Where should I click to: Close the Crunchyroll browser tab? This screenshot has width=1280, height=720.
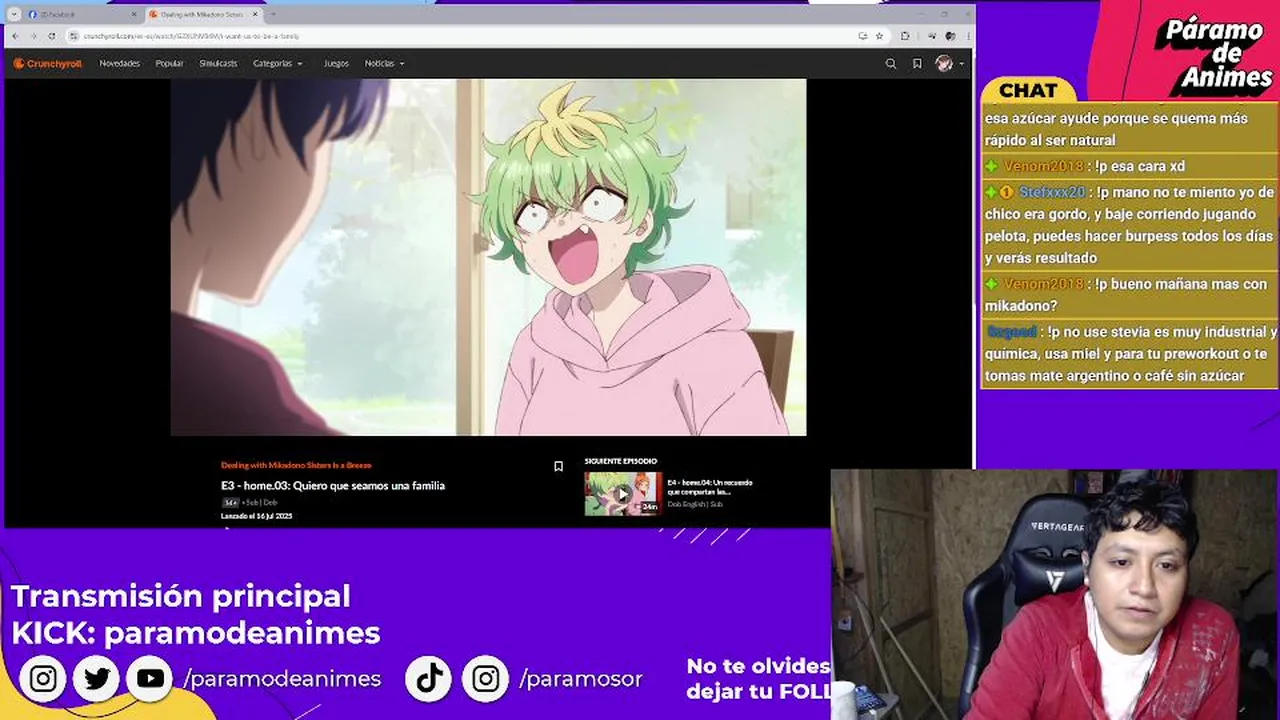pos(255,14)
